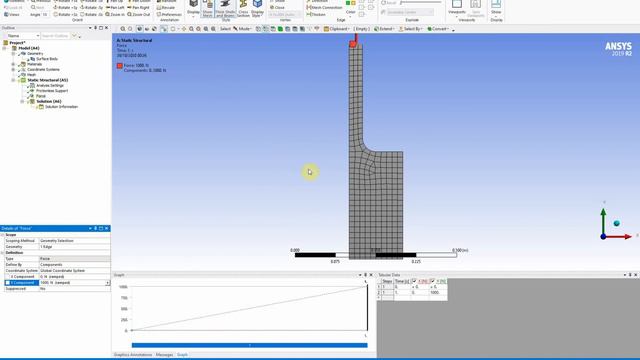Click the X Component value field
The height and width of the screenshot is (360, 640).
(74, 276)
